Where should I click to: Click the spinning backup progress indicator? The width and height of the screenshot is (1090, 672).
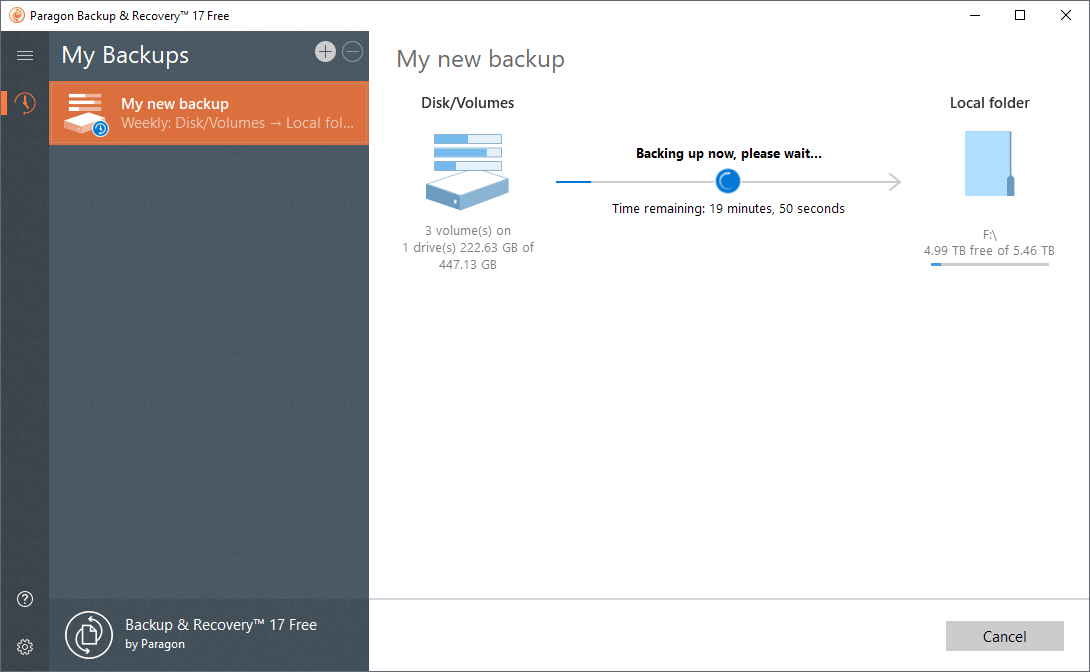[x=728, y=181]
